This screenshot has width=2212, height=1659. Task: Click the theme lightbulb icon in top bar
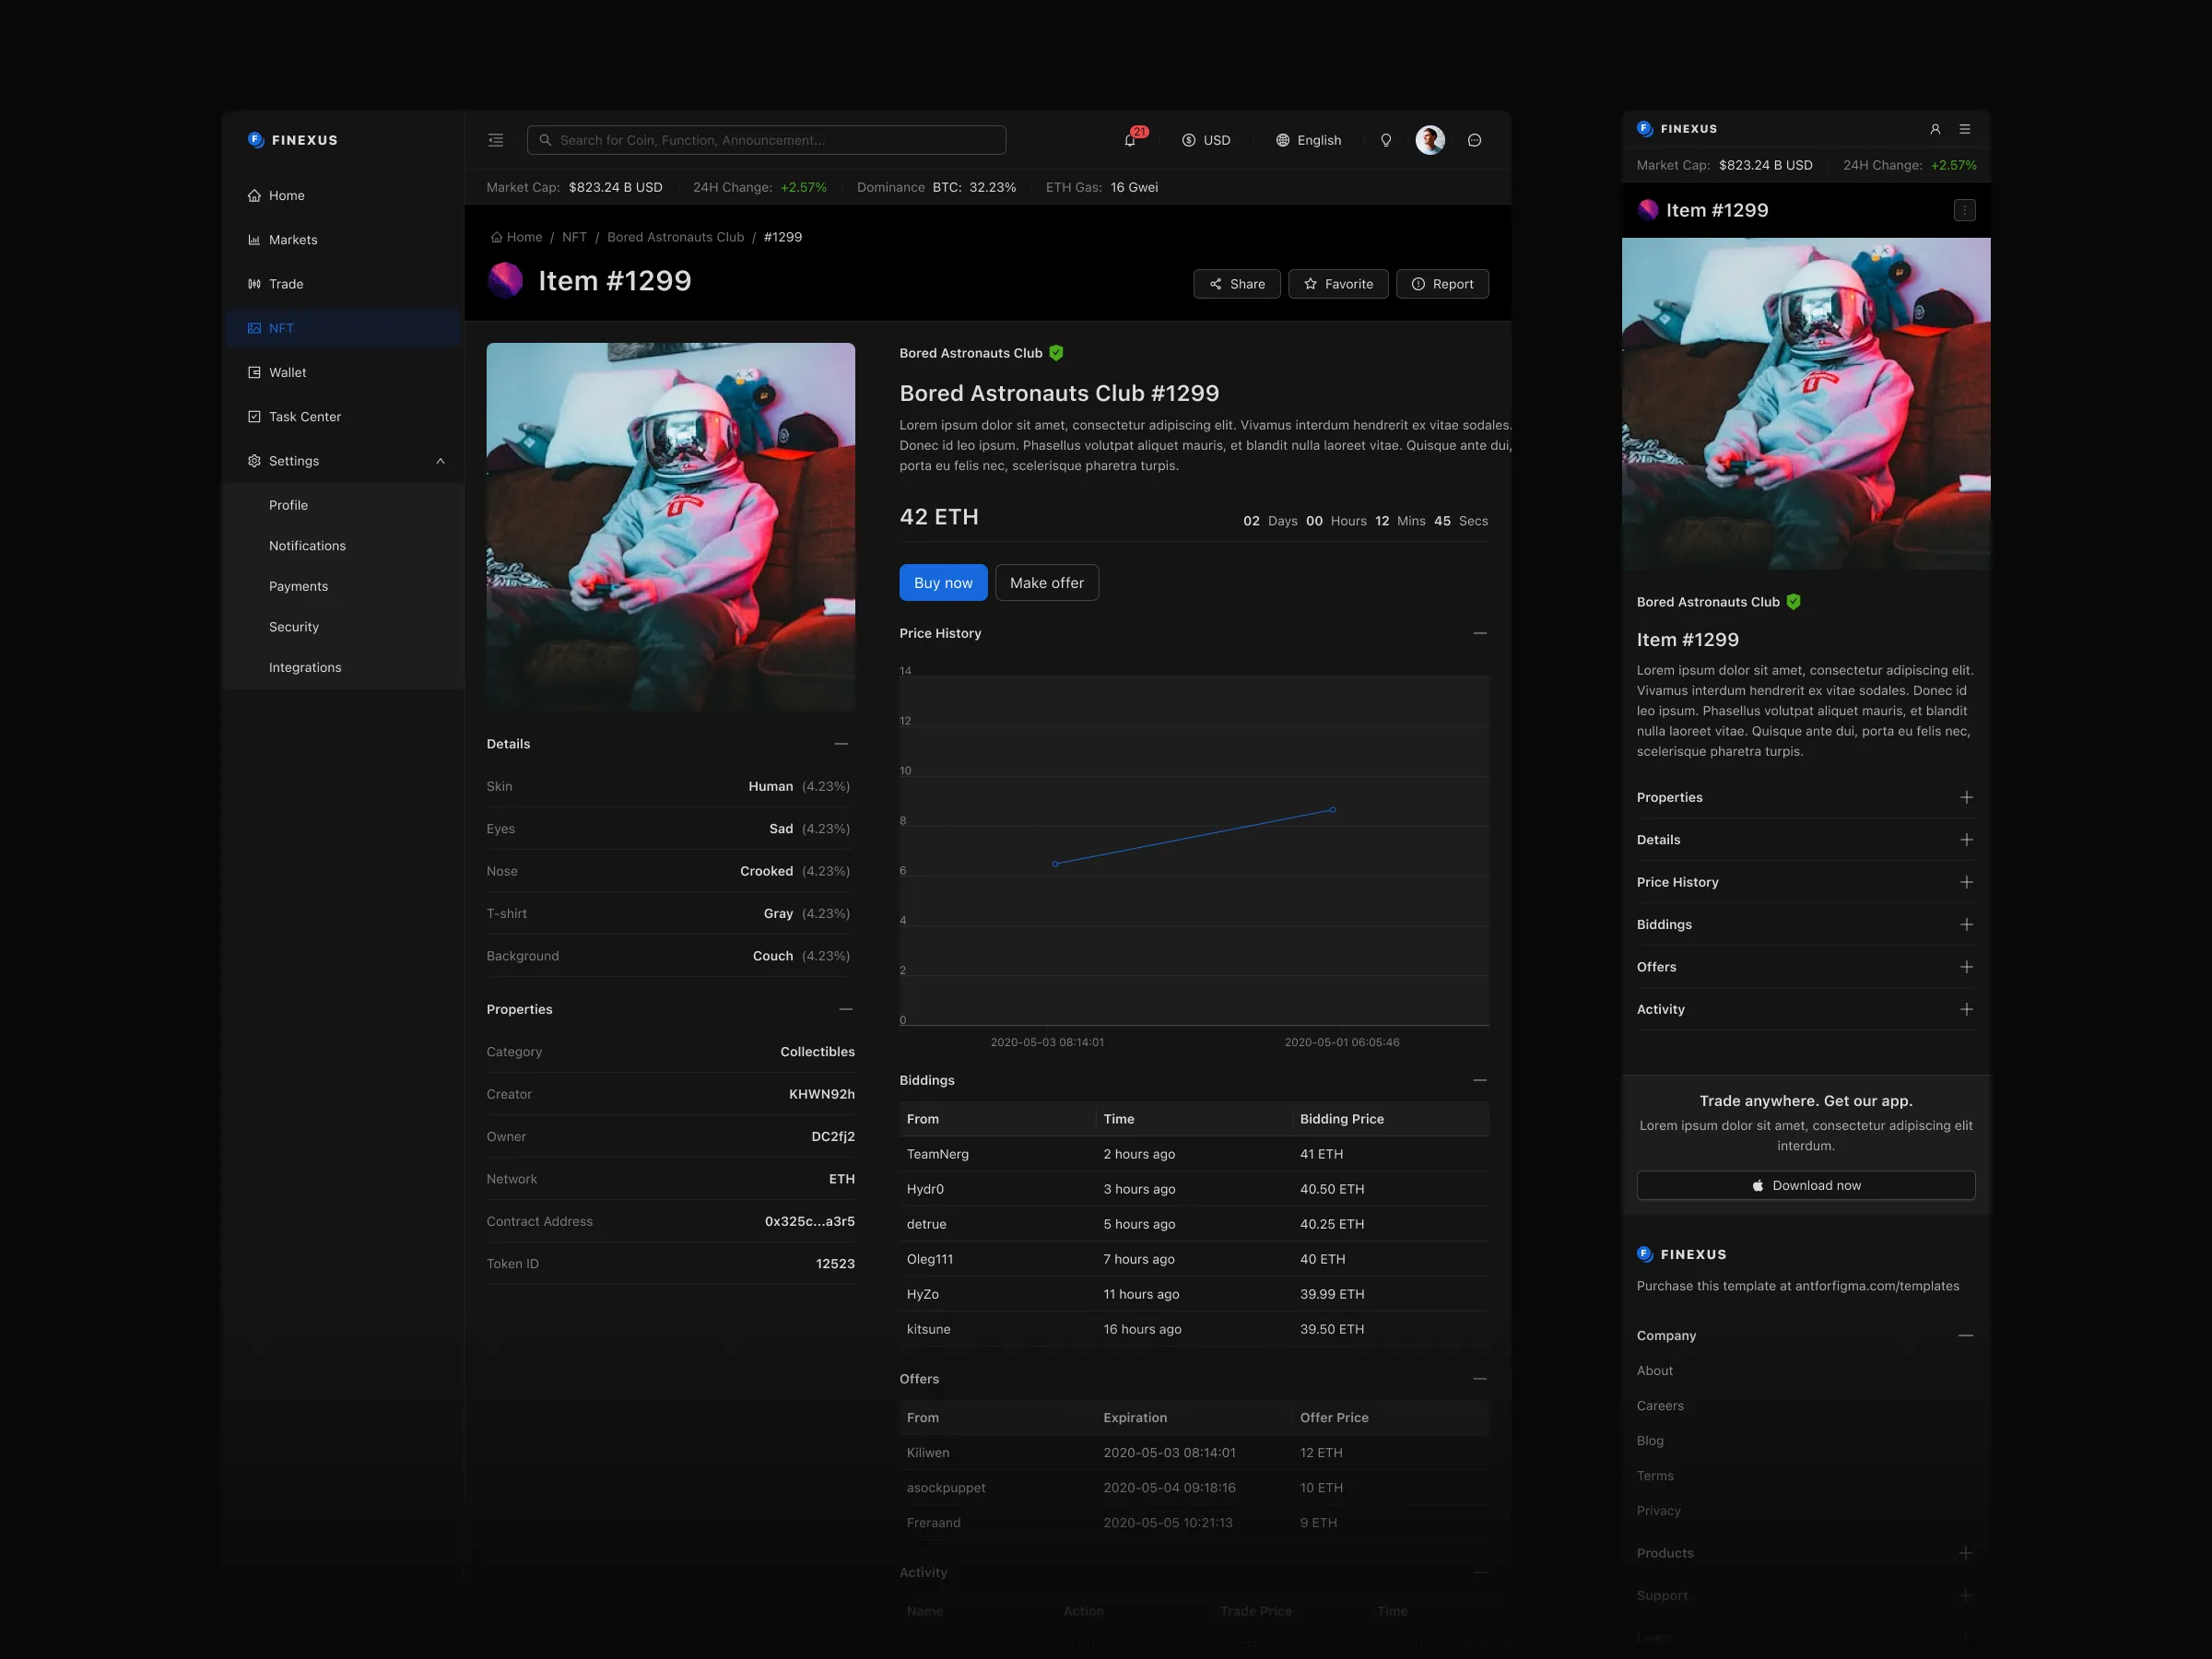click(1387, 139)
